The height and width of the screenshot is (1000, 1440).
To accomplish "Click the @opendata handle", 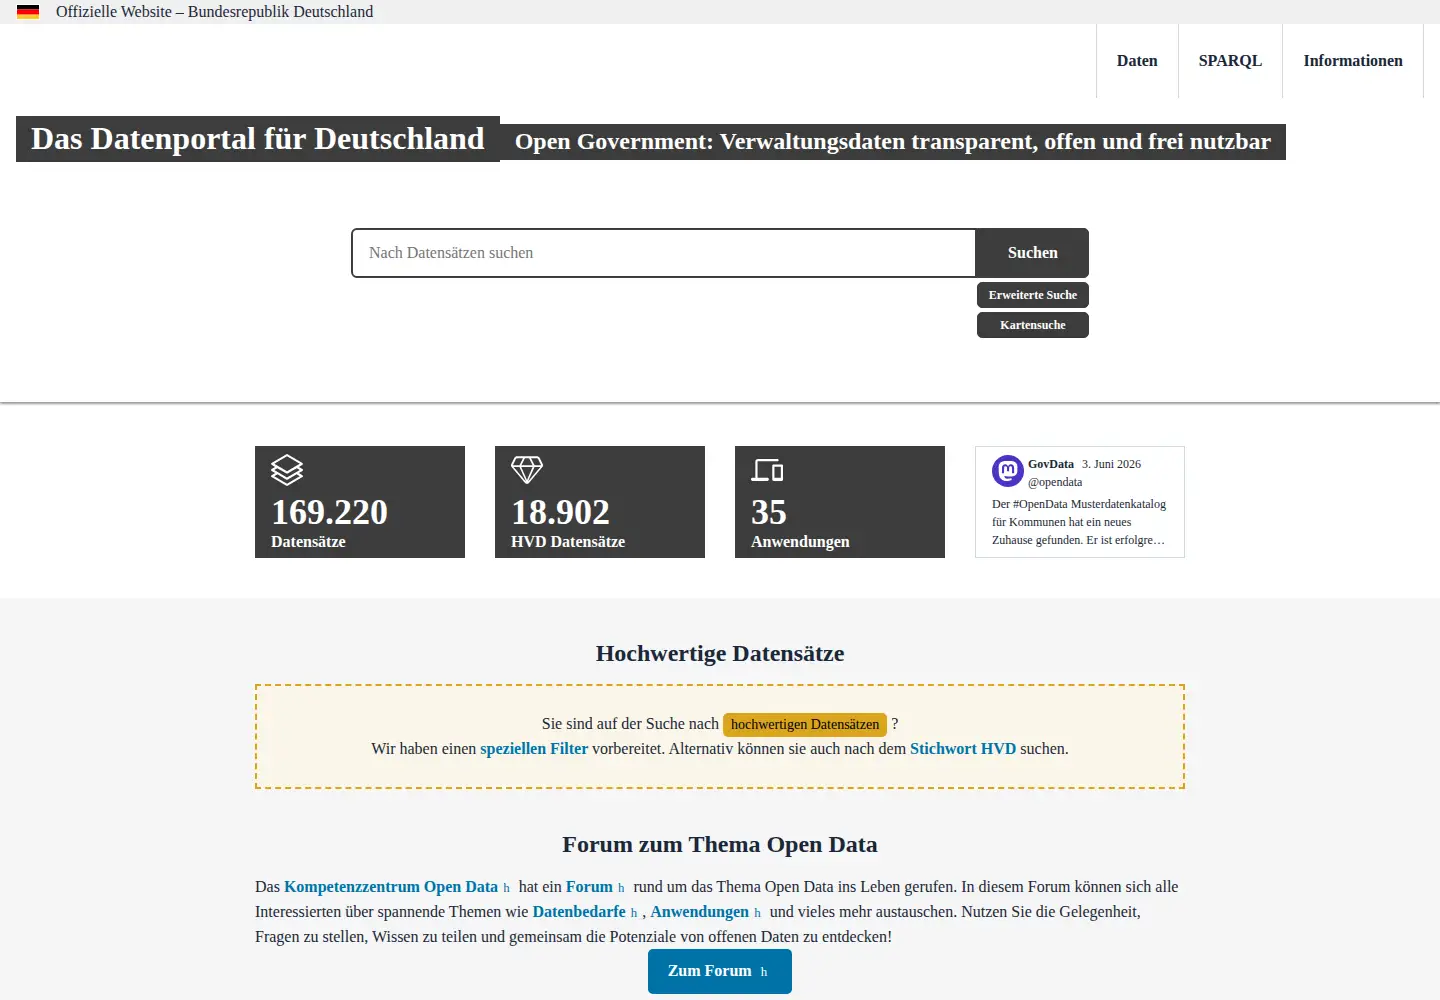I will pyautogui.click(x=1055, y=482).
